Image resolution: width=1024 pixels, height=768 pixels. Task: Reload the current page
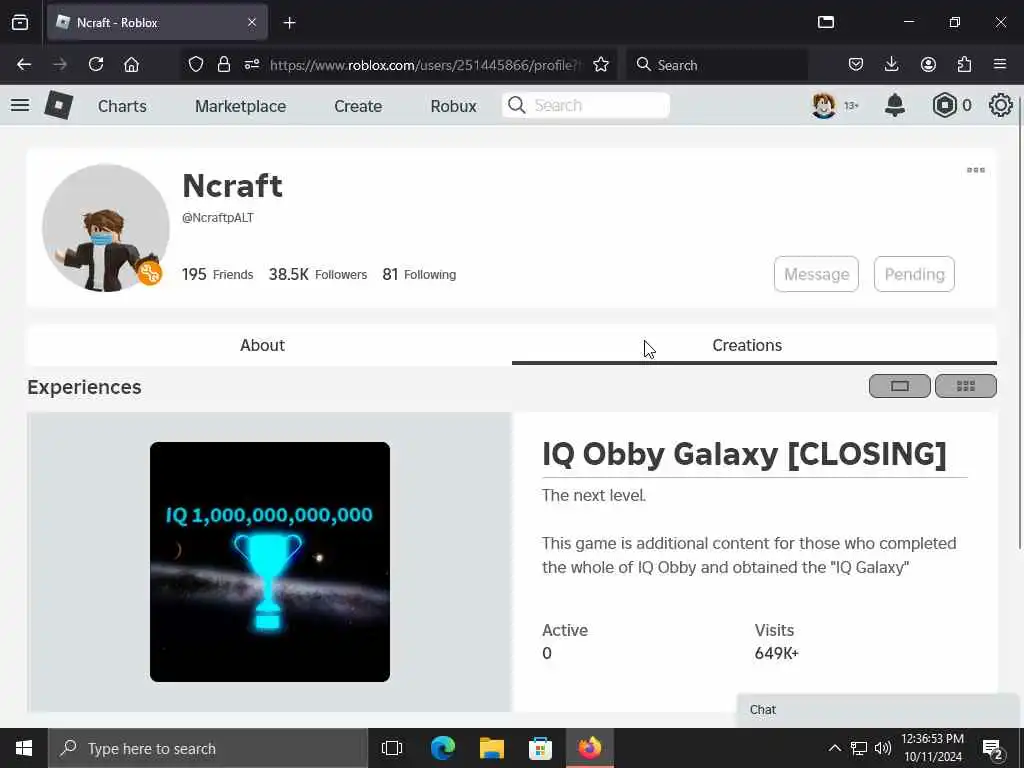point(96,65)
